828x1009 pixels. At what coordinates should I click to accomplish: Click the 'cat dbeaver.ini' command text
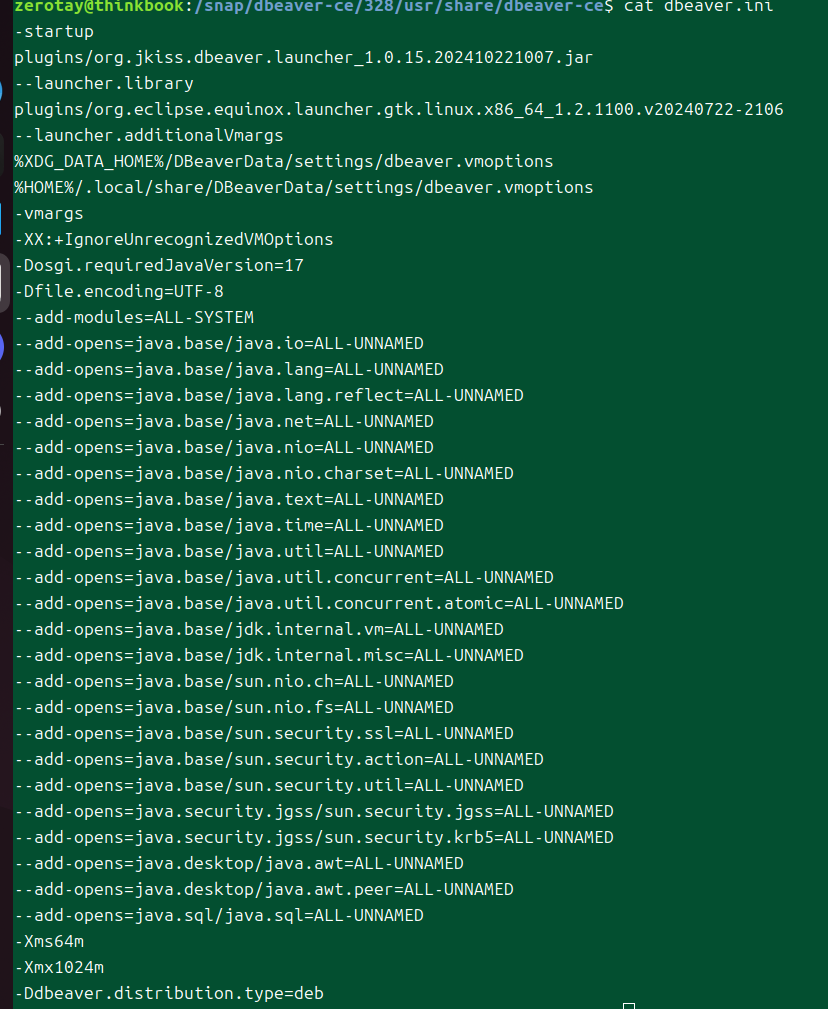pos(689,6)
